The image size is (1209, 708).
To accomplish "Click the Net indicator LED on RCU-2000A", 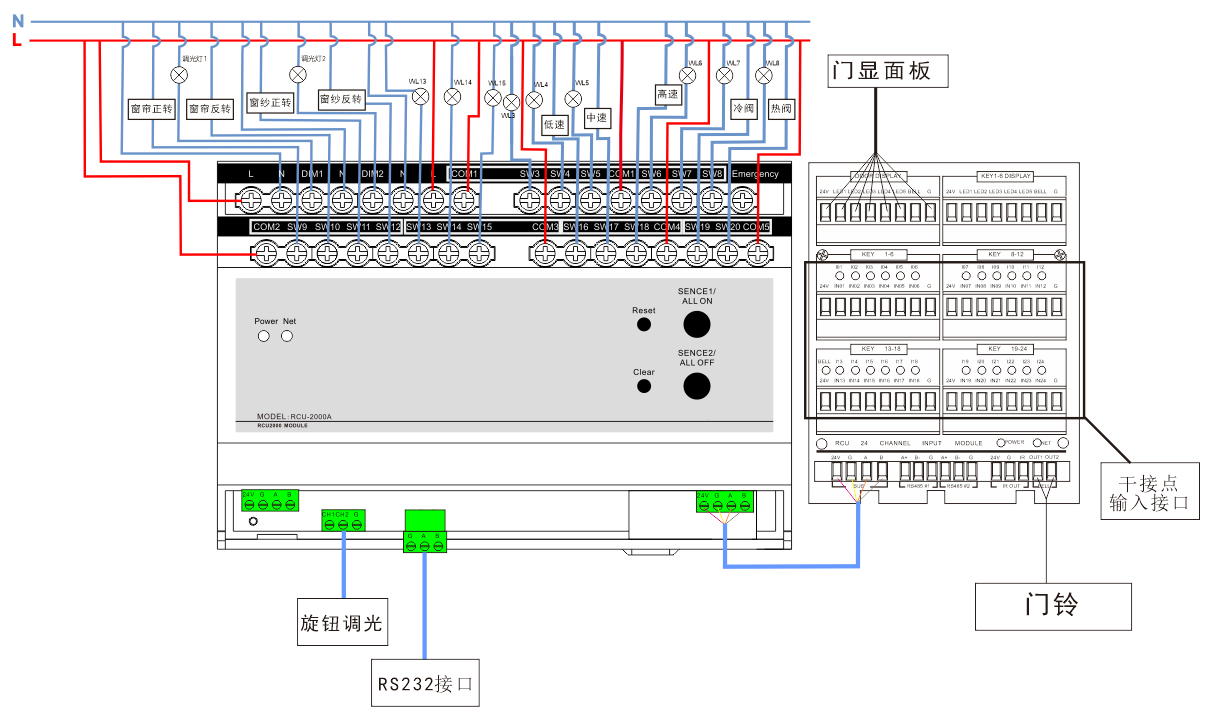I will click(x=287, y=336).
